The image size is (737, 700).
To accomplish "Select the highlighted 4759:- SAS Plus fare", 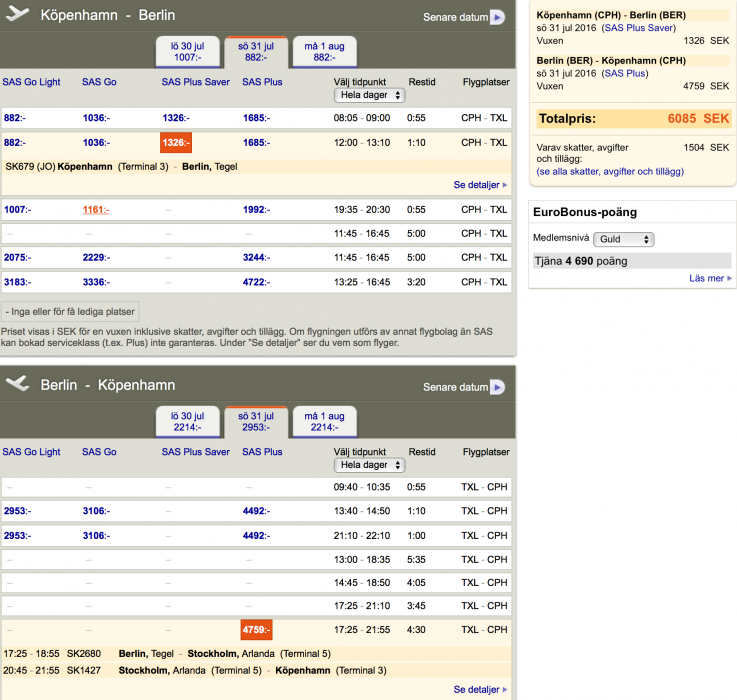I will click(256, 630).
